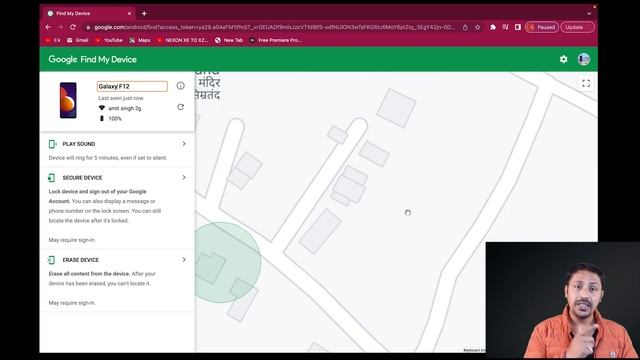Go back in Chrome browser
This screenshot has height=360, width=640.
pyautogui.click(x=48, y=27)
